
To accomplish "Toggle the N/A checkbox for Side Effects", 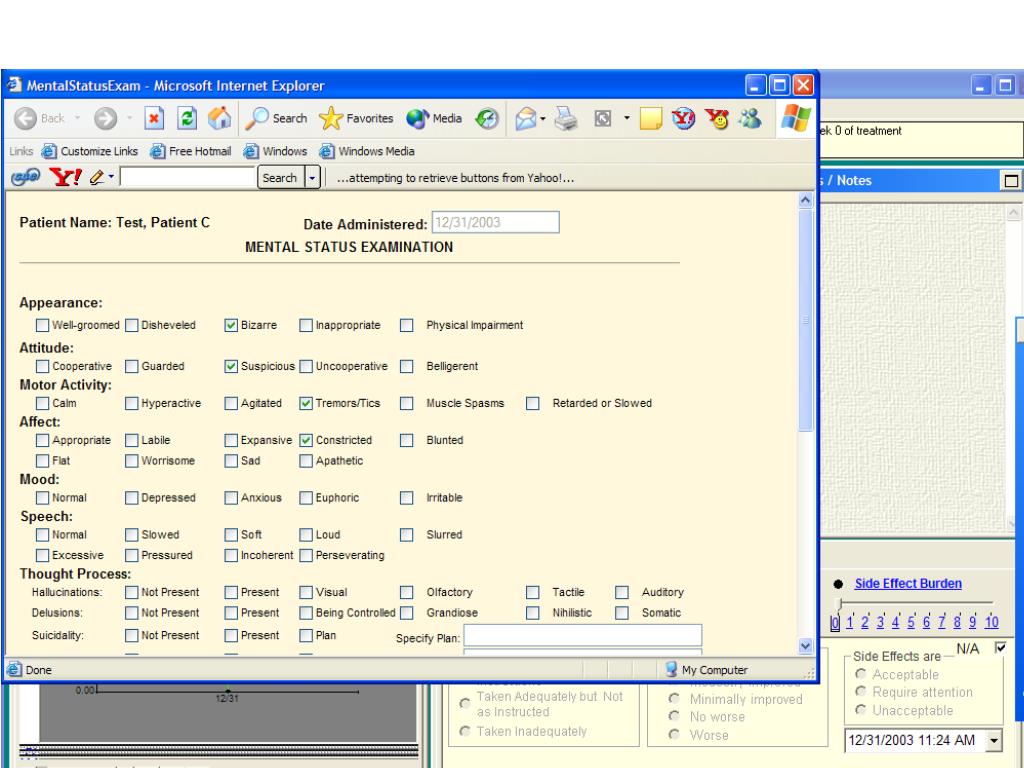I will point(1000,647).
